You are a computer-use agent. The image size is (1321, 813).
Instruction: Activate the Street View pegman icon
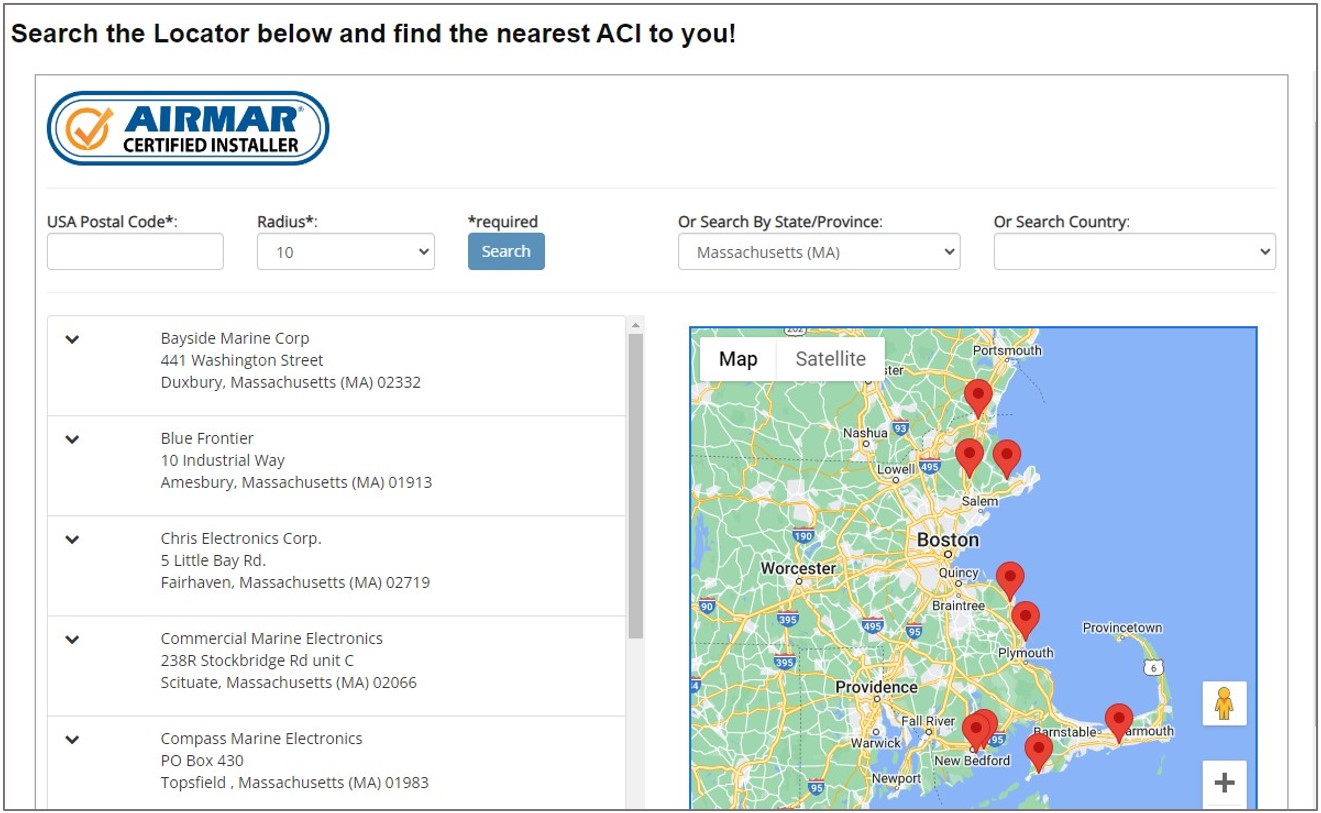(x=1224, y=703)
